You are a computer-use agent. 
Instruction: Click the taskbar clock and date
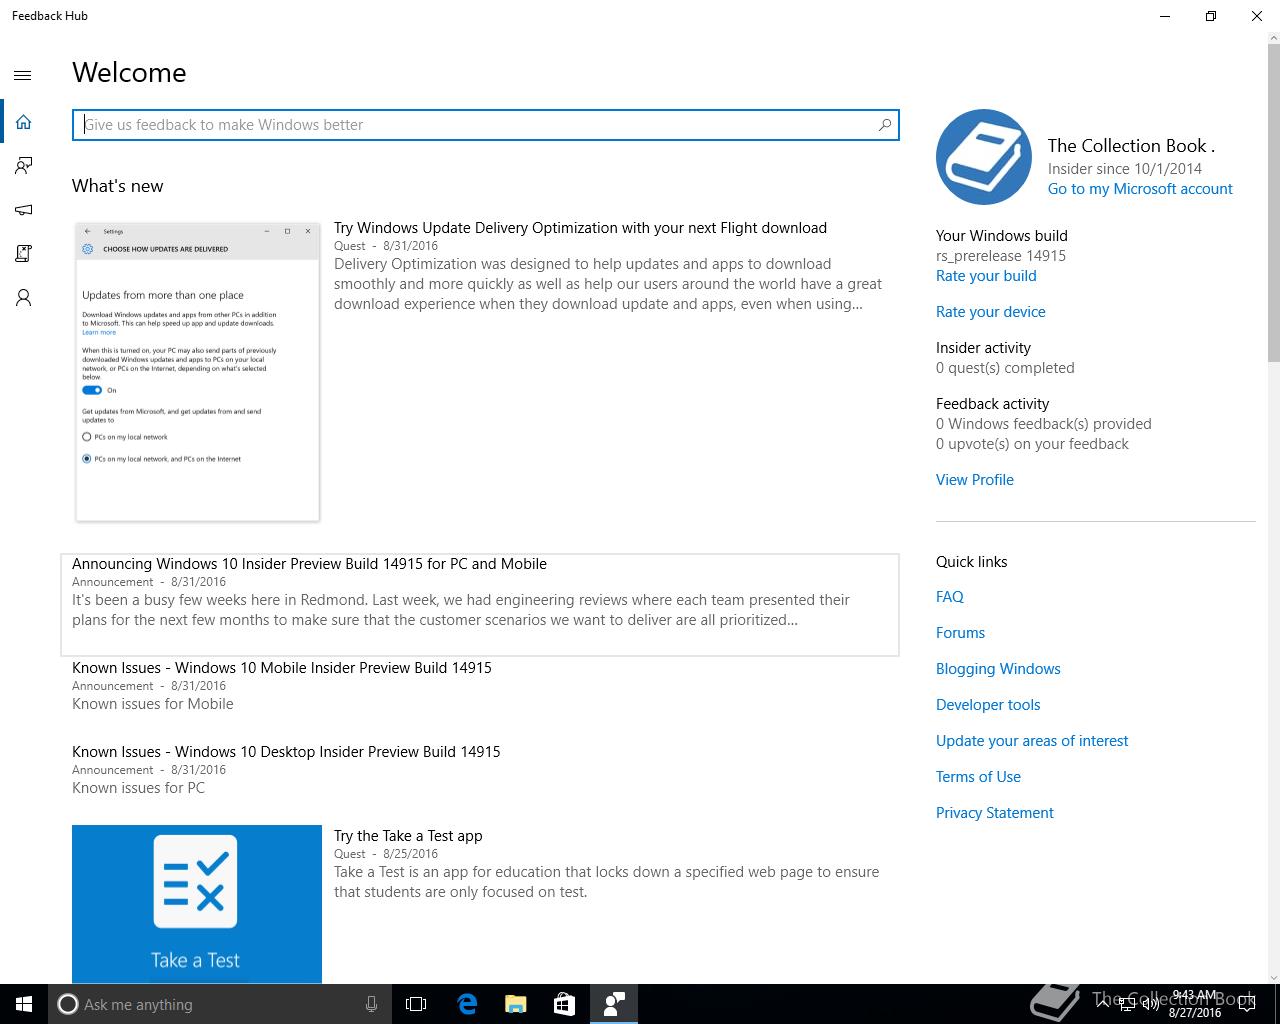pos(1195,1004)
